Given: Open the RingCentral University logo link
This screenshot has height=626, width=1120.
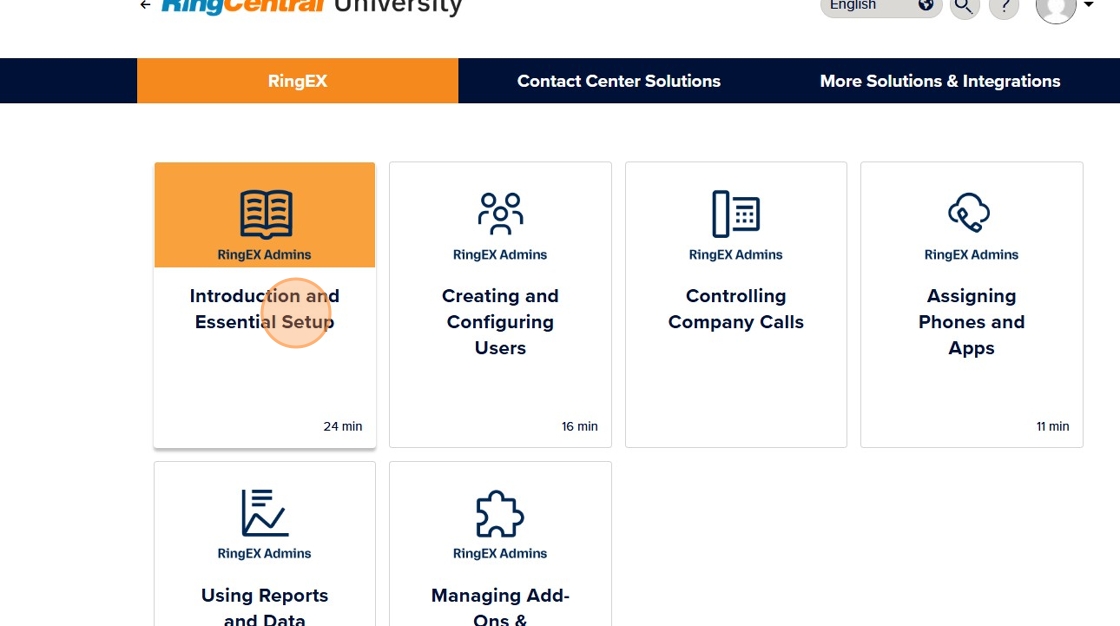Looking at the screenshot, I should (x=312, y=6).
